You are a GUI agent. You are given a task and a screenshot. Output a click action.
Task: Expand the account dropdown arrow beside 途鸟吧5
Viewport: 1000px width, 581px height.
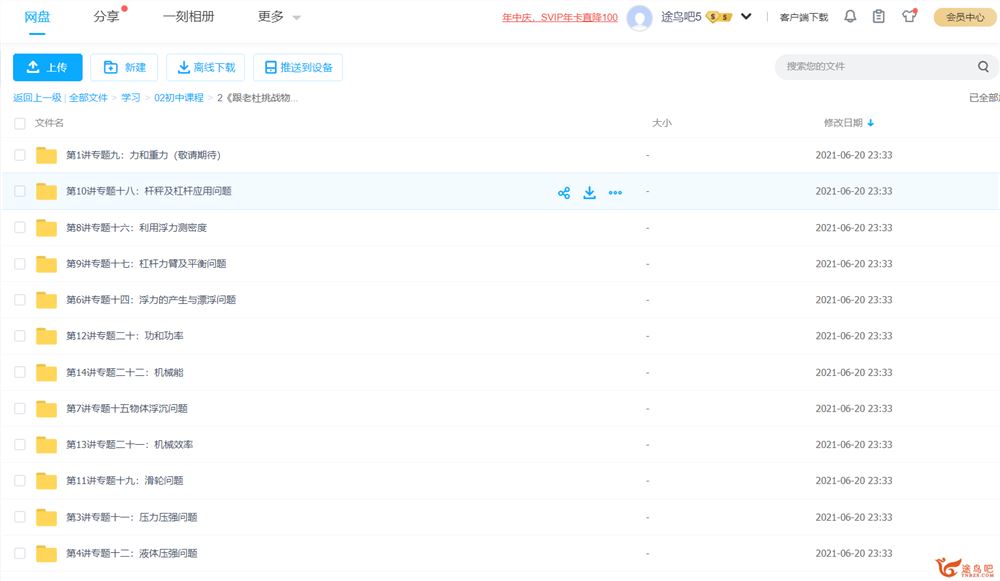(x=746, y=17)
